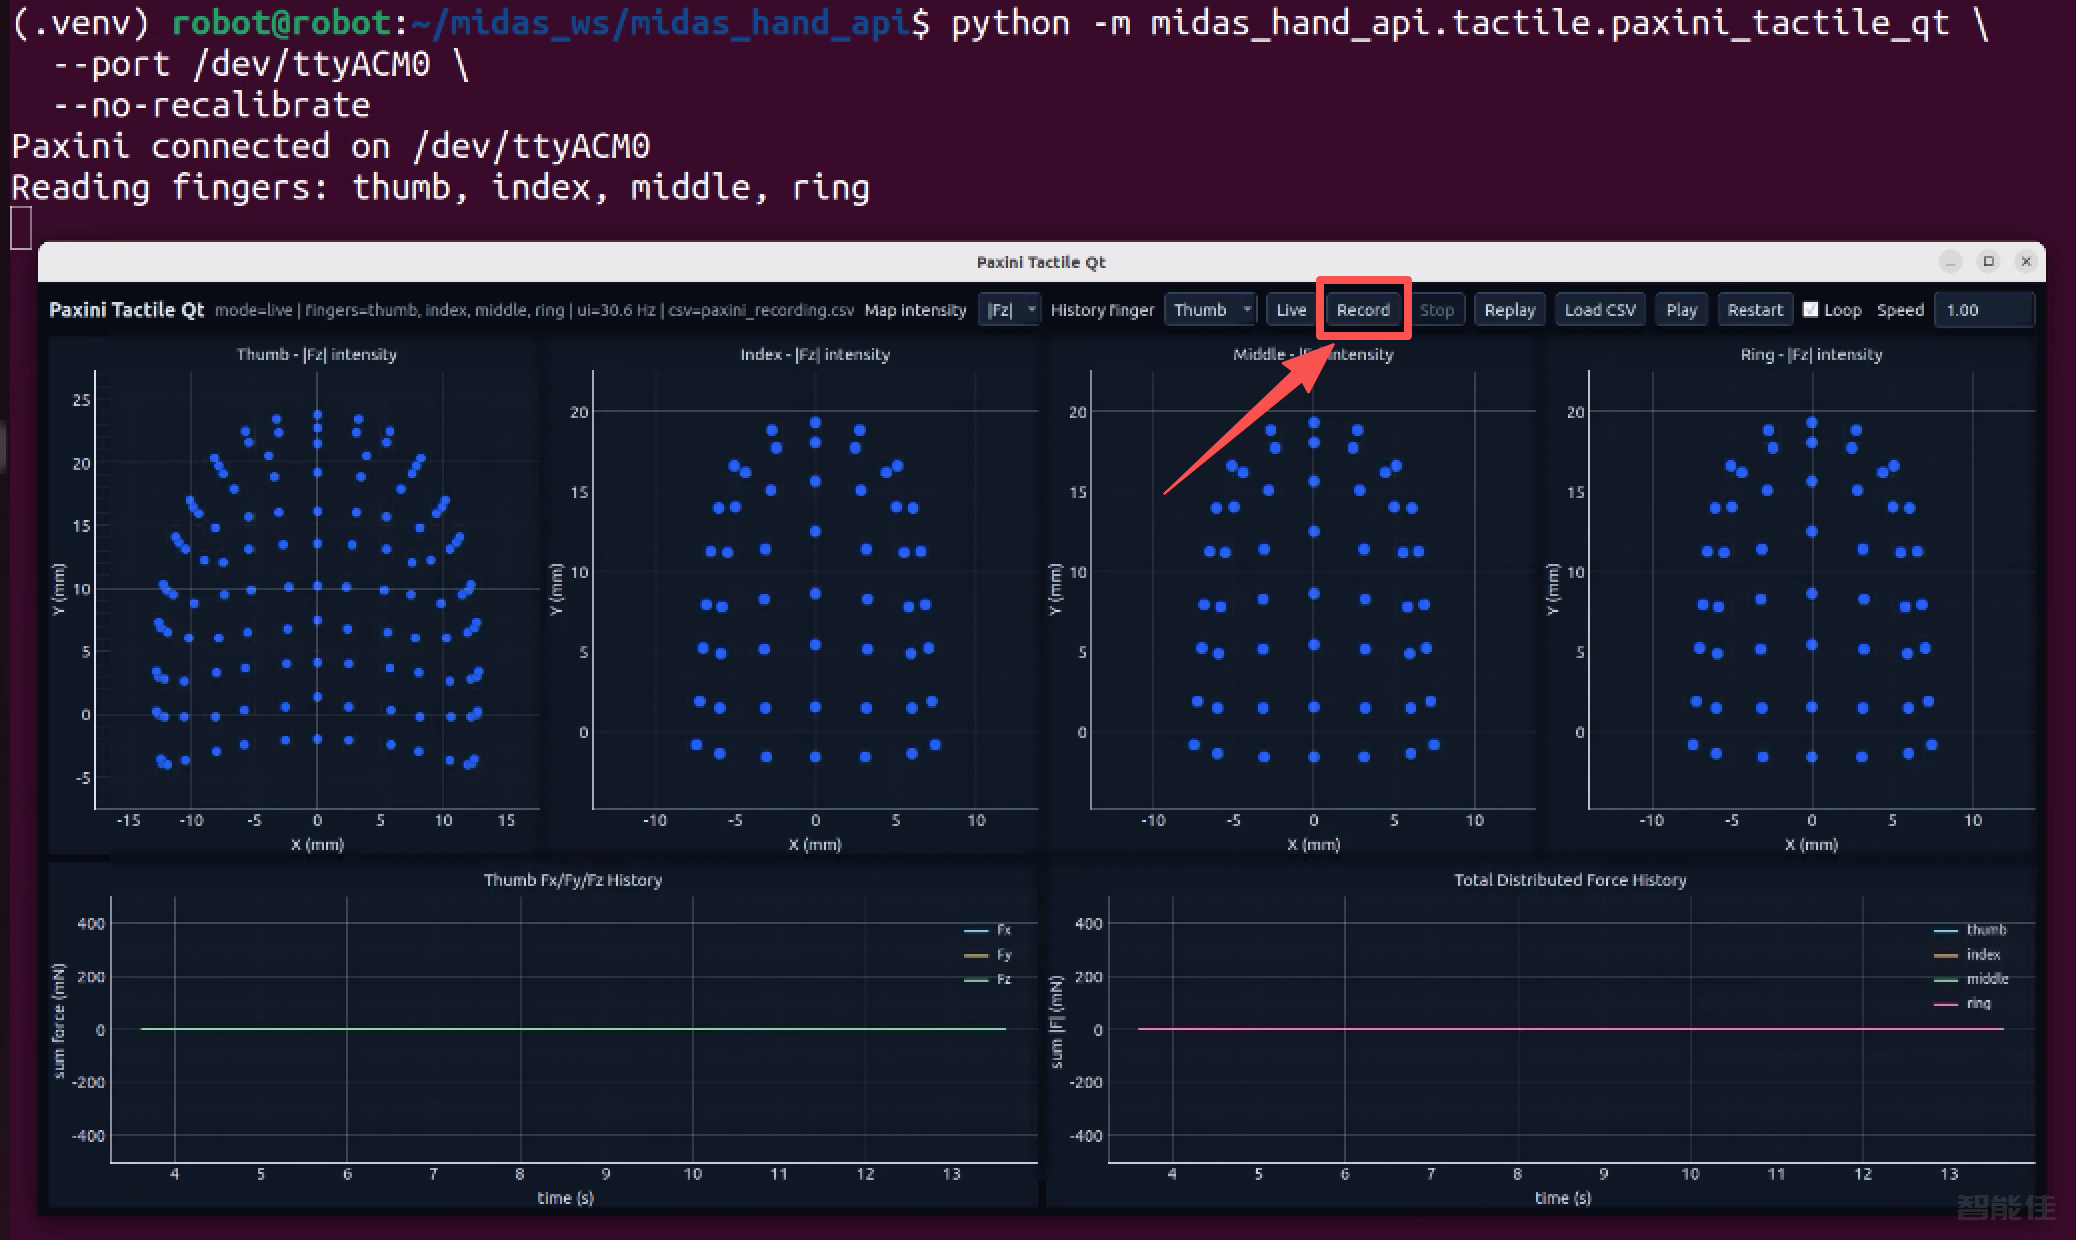This screenshot has width=2076, height=1240.
Task: Click the Speed value field
Action: point(1984,310)
